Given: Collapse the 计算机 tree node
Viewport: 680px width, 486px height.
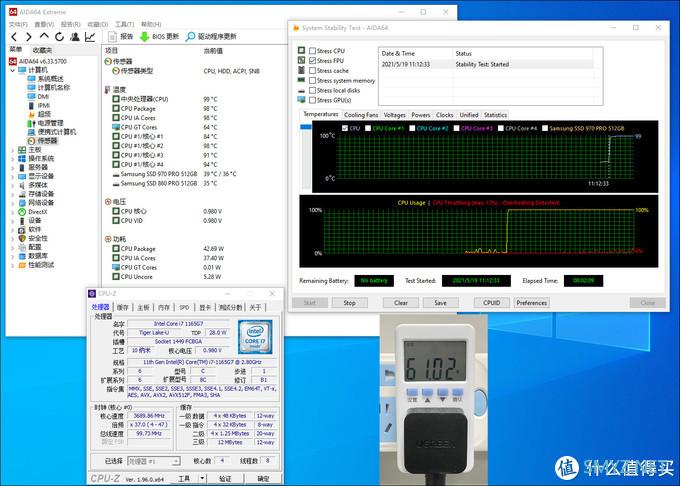Looking at the screenshot, I should point(13,70).
